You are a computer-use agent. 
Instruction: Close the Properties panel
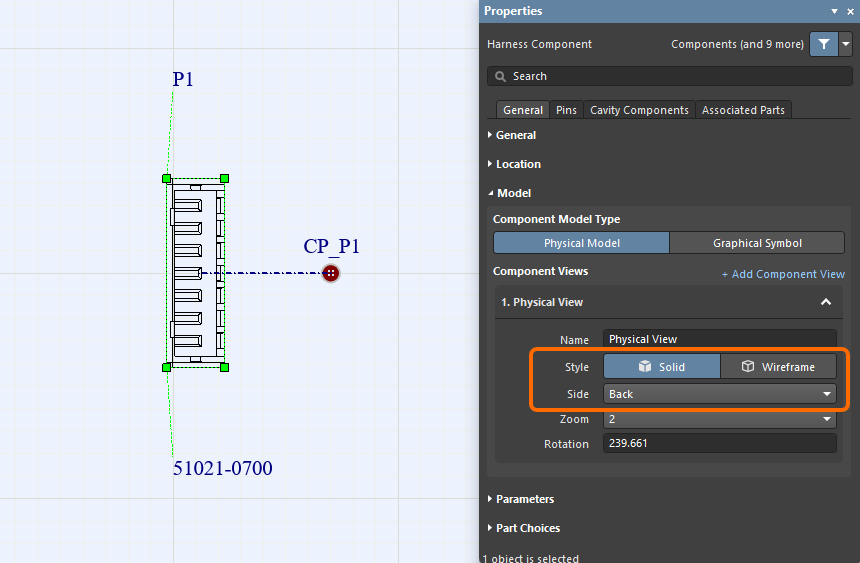pyautogui.click(x=850, y=12)
